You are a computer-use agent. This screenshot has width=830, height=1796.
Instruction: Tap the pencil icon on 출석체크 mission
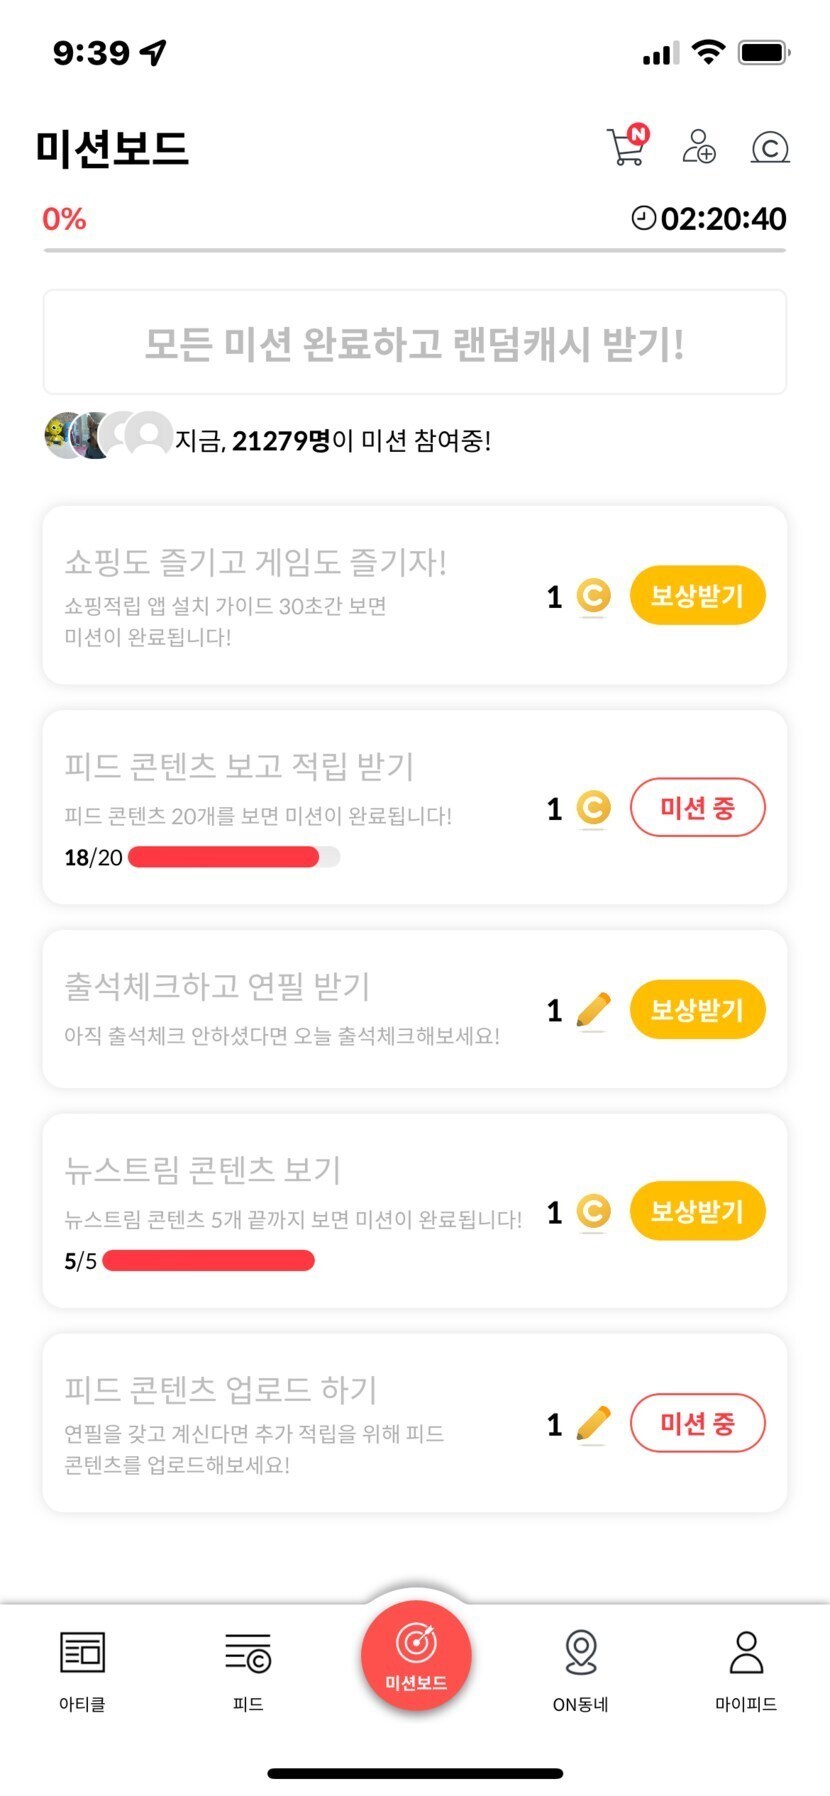tap(594, 1010)
